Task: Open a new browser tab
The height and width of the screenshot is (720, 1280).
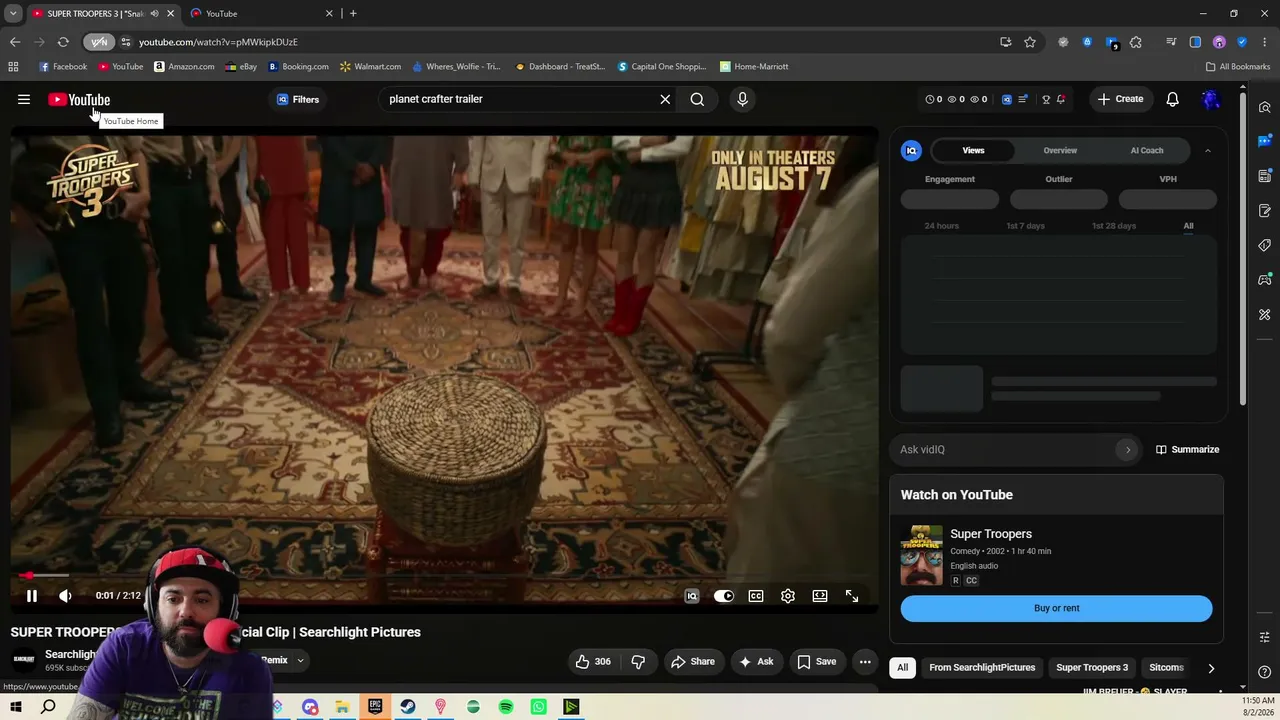Action: pyautogui.click(x=353, y=13)
